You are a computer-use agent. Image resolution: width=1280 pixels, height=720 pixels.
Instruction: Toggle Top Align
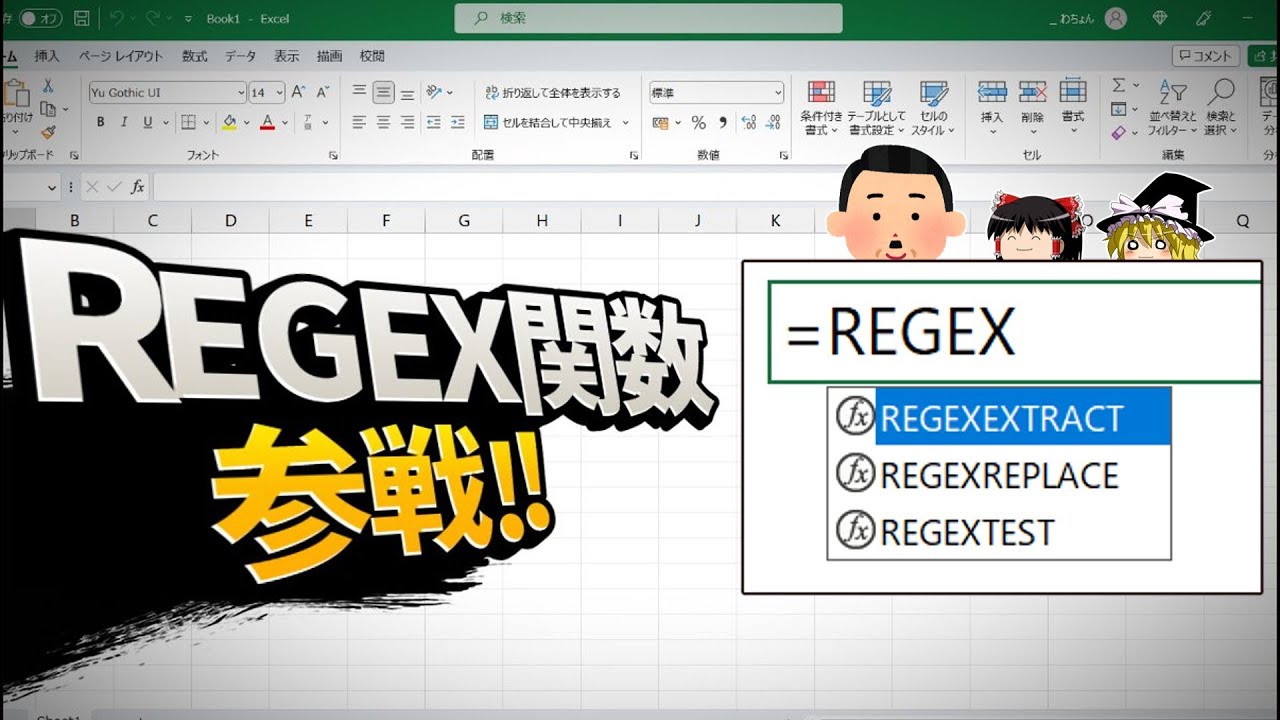(x=359, y=92)
